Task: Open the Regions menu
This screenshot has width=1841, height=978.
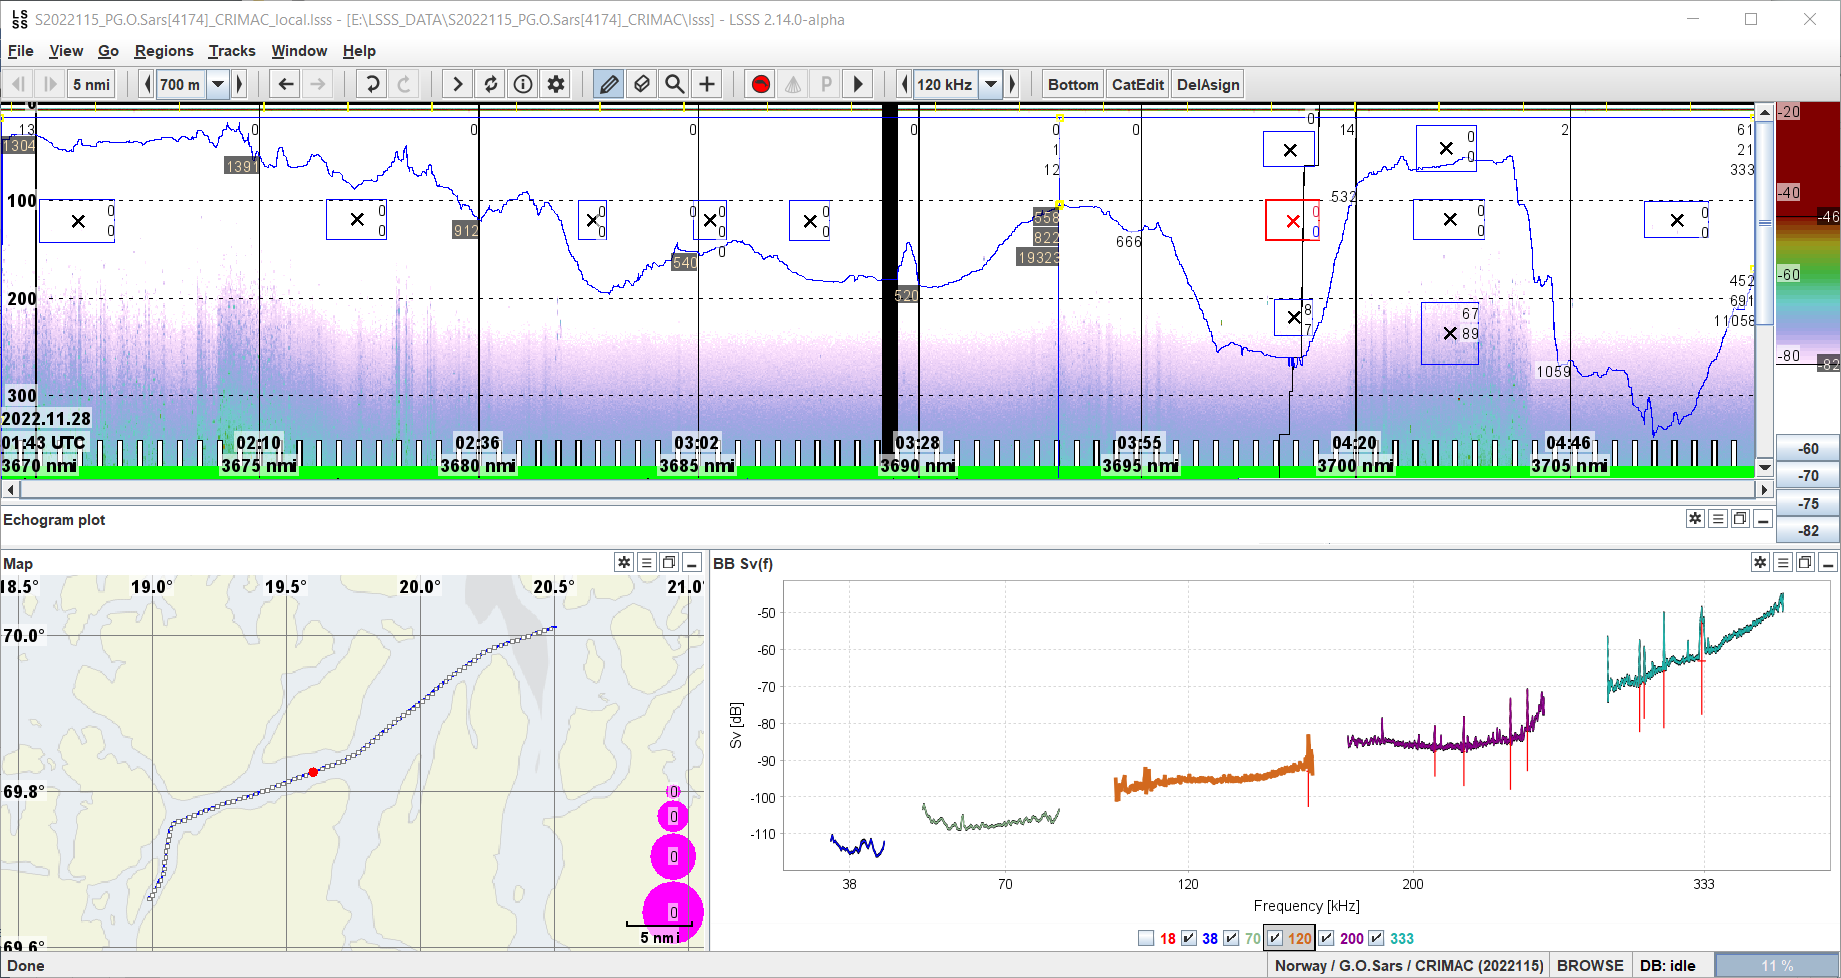Action: 163,51
